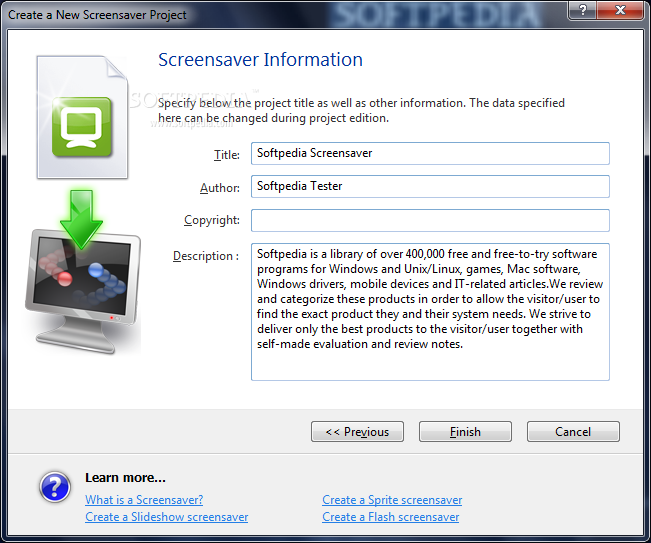The height and width of the screenshot is (543, 651).
Task: Close the dialog with the X button
Action: click(620, 10)
